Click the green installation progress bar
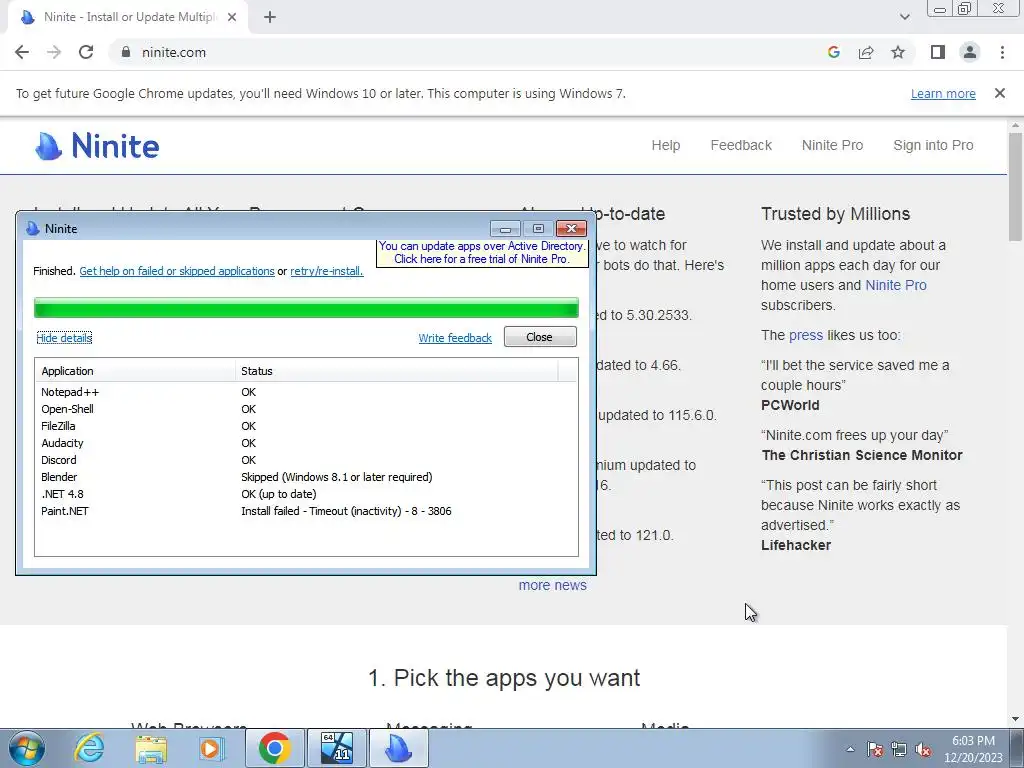The height and width of the screenshot is (768, 1024). [306, 308]
